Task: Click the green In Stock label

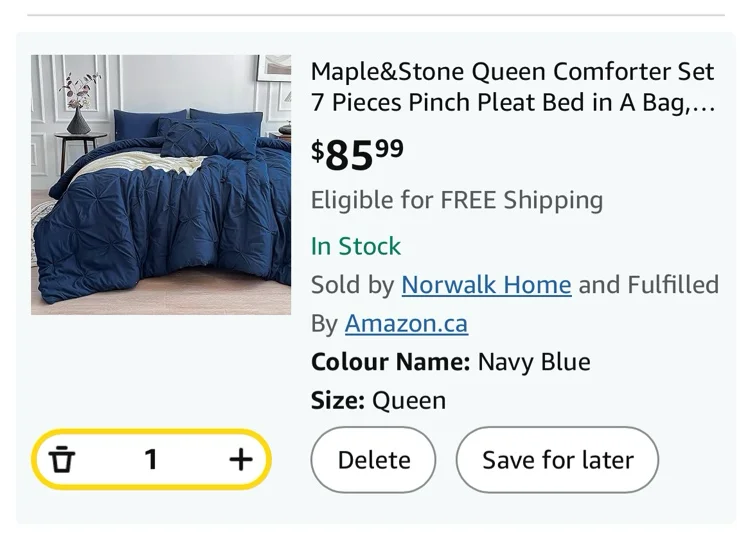Action: 356,246
